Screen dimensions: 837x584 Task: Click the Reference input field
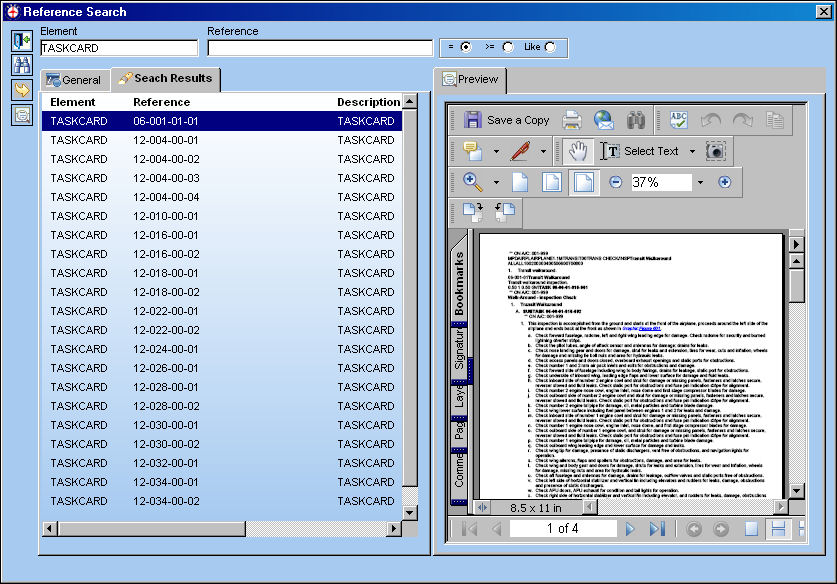tap(320, 48)
